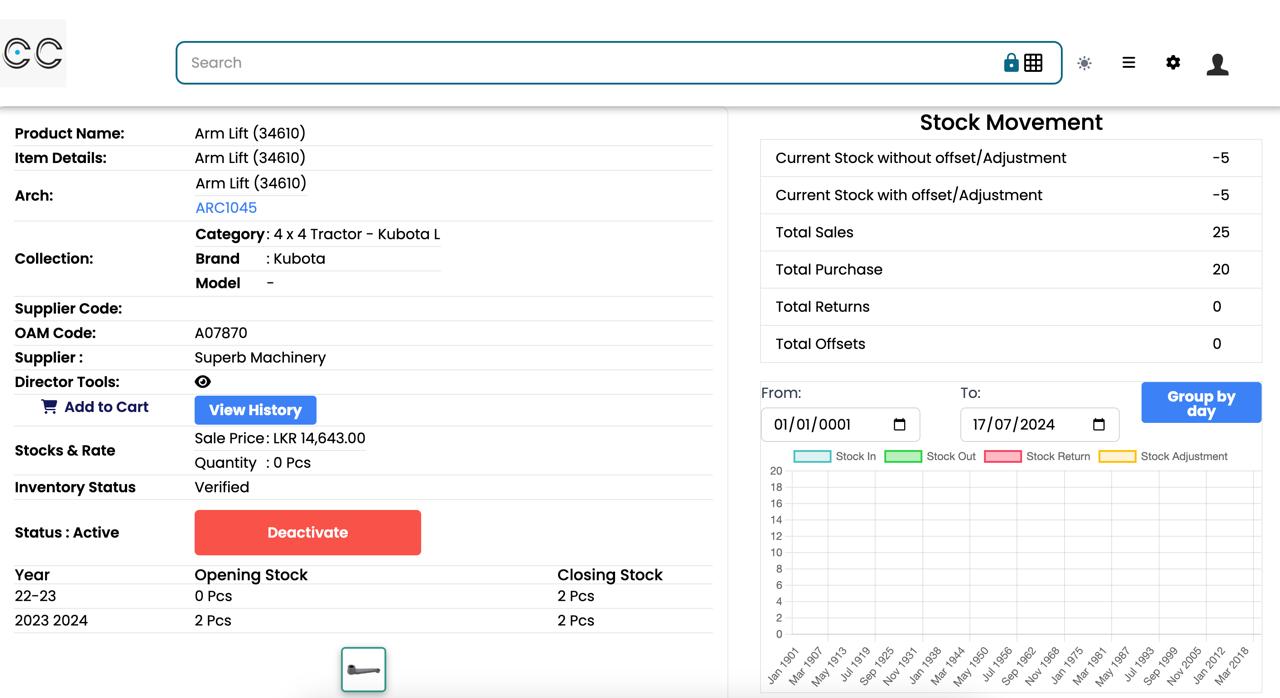Open the hamburger menu icon

1128,63
